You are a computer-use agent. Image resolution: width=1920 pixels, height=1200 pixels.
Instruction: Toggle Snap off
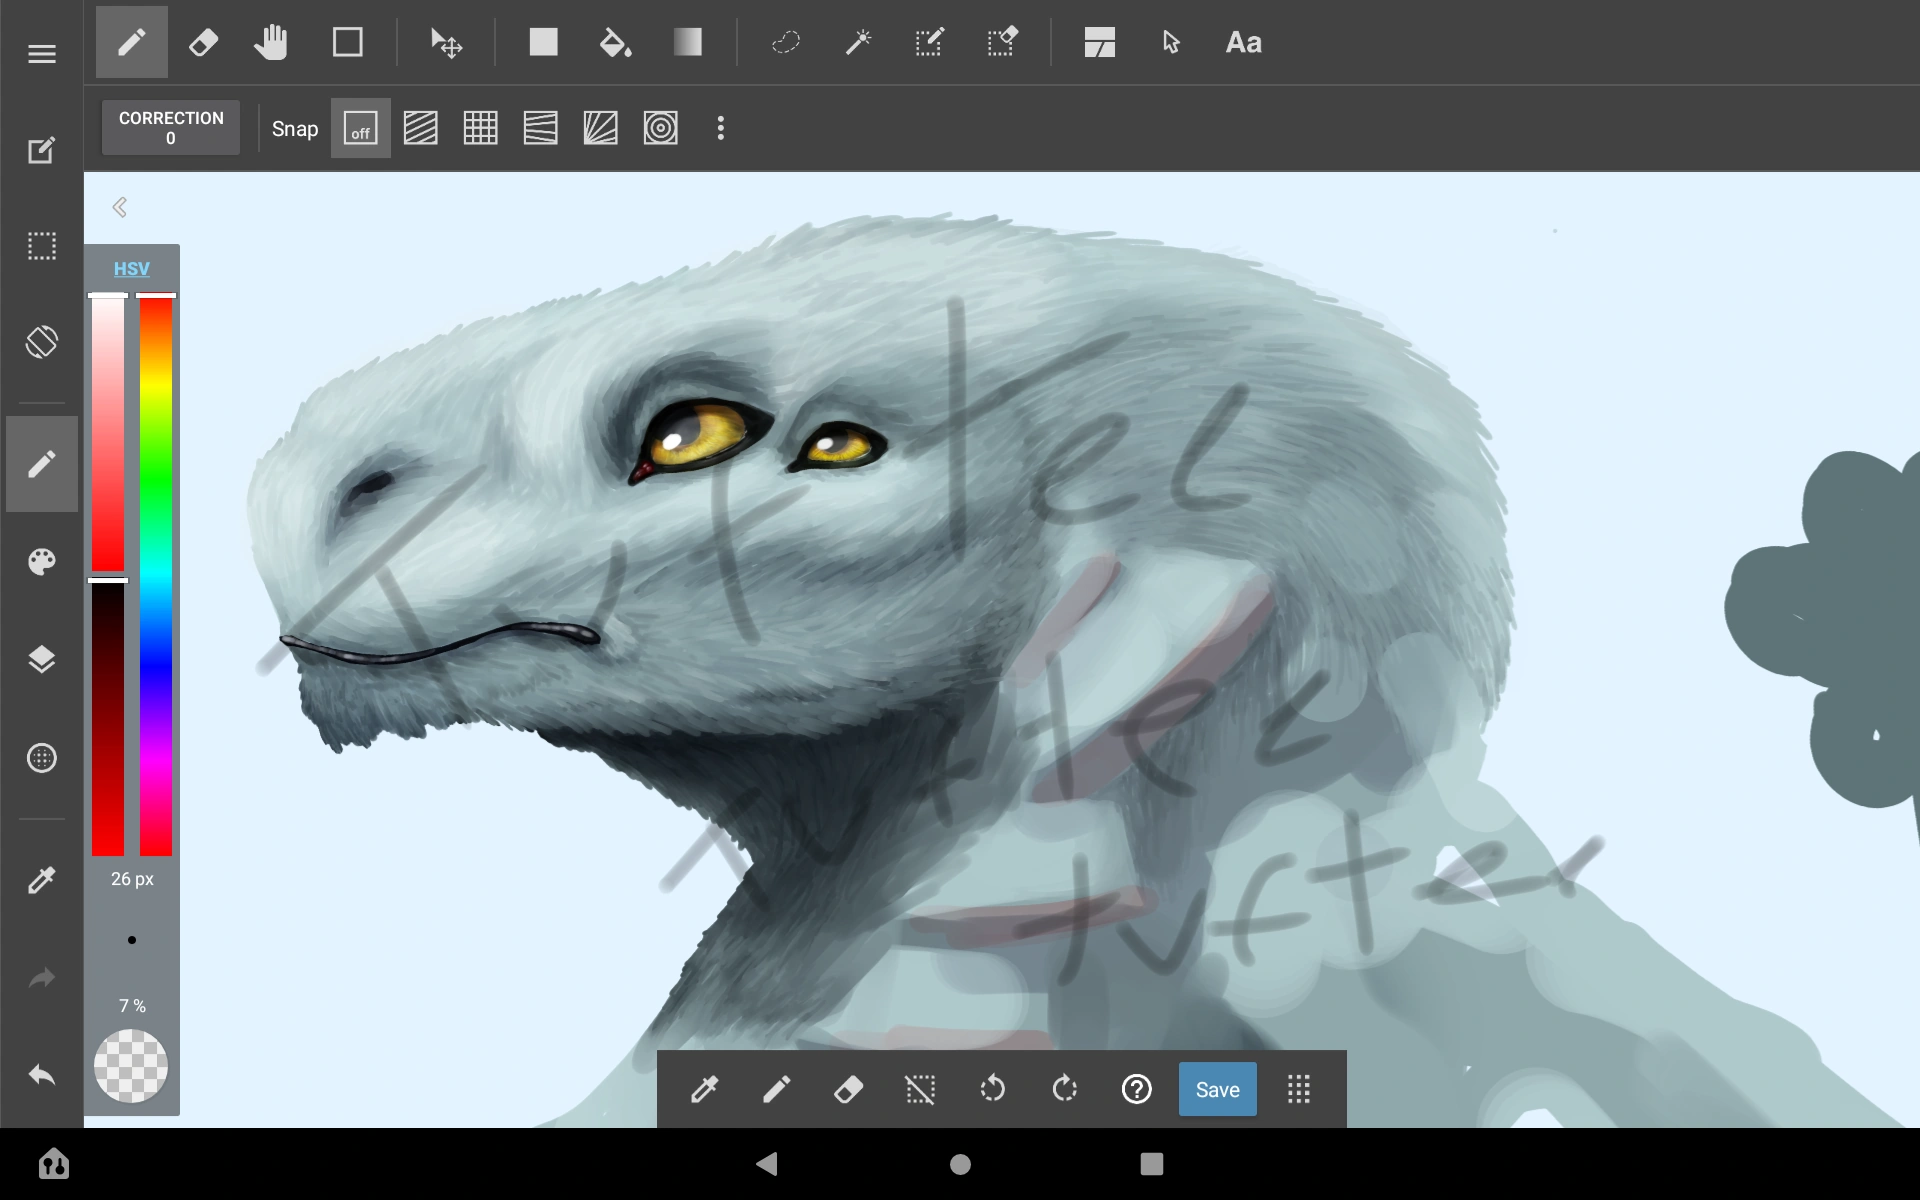[x=360, y=128]
